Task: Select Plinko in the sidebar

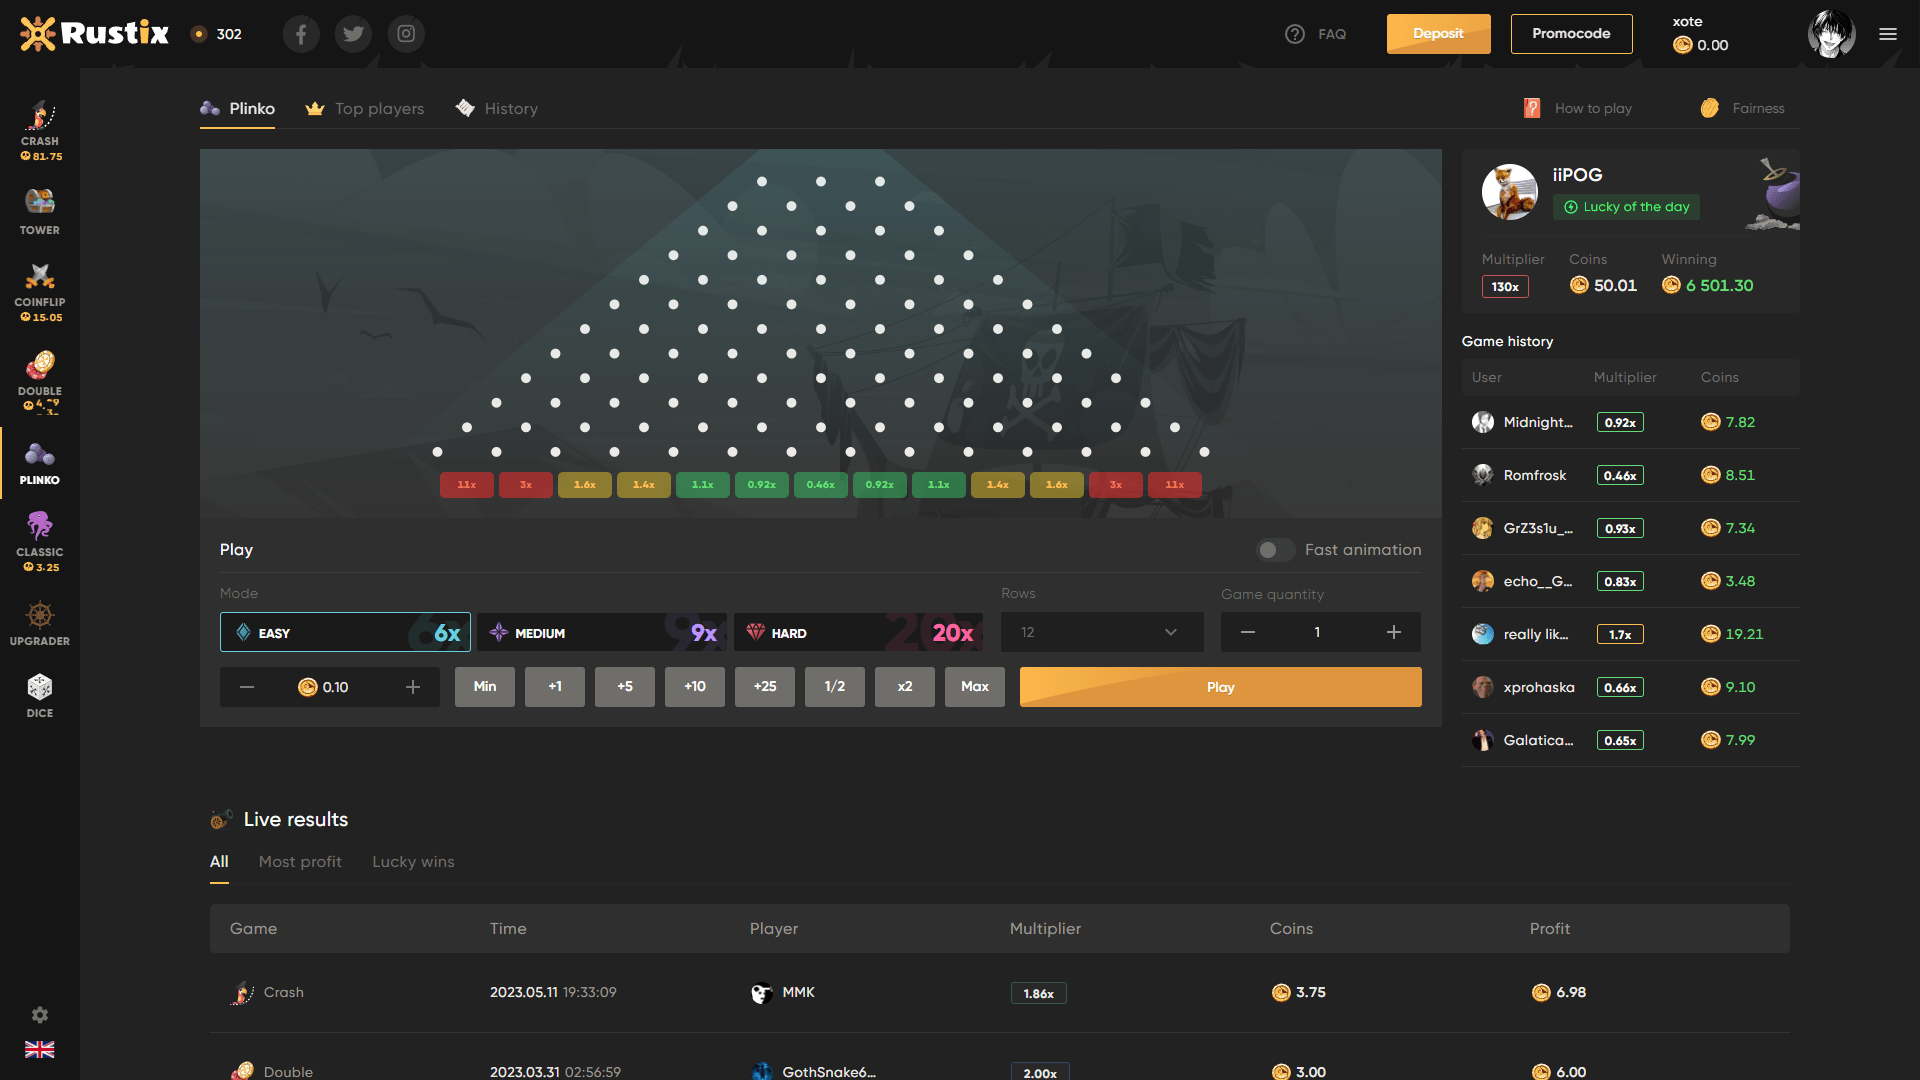Action: point(40,463)
